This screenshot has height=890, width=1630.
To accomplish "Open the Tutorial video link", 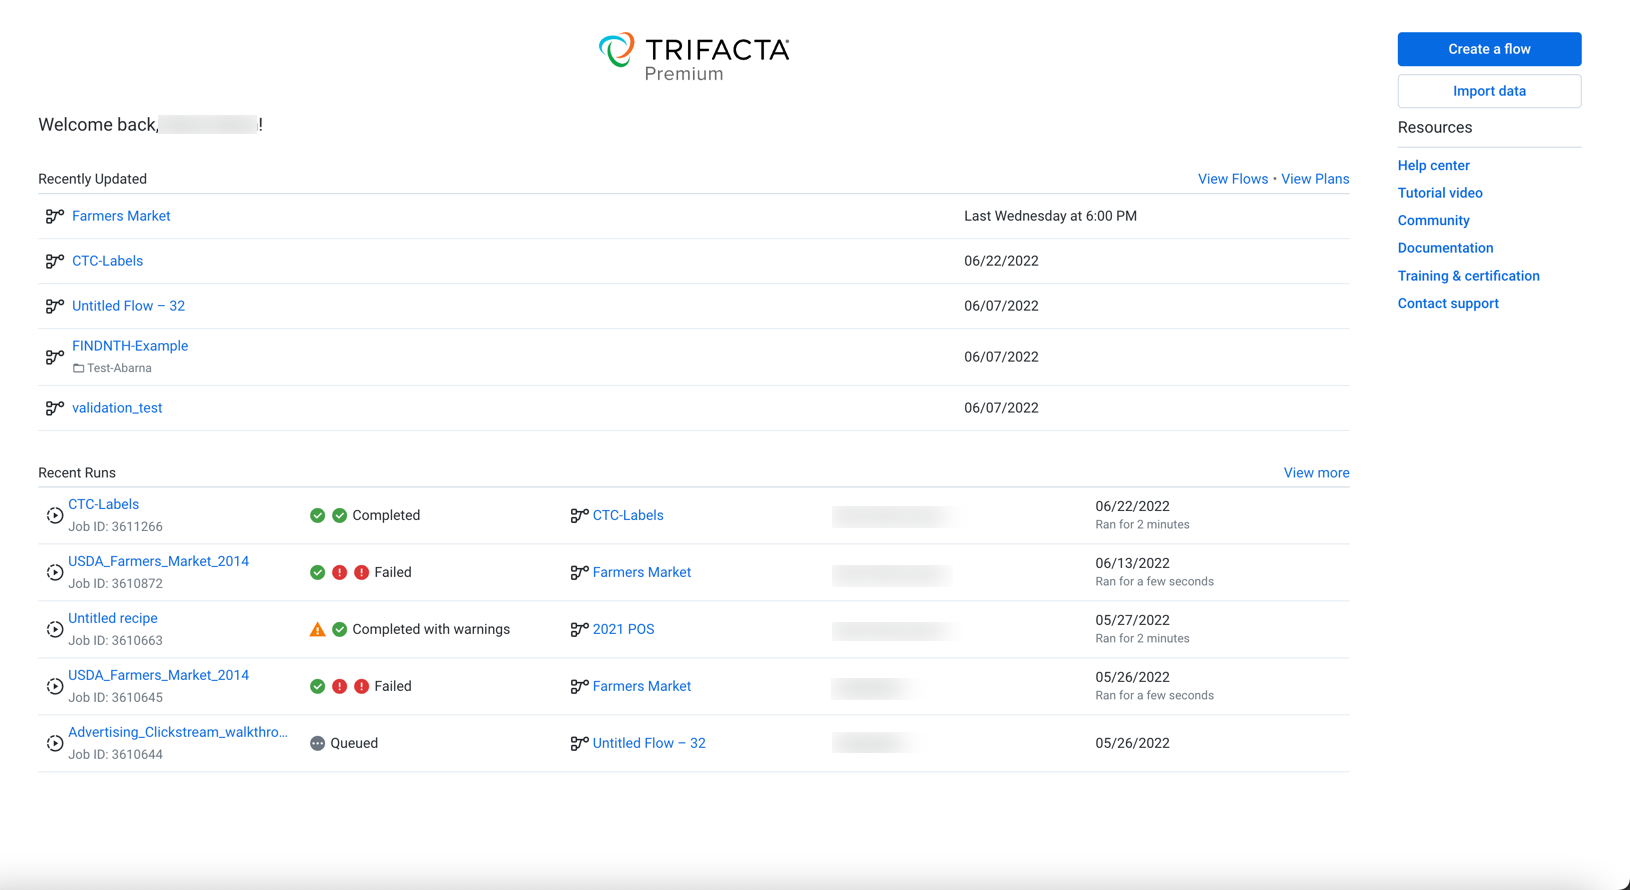I will pos(1440,193).
